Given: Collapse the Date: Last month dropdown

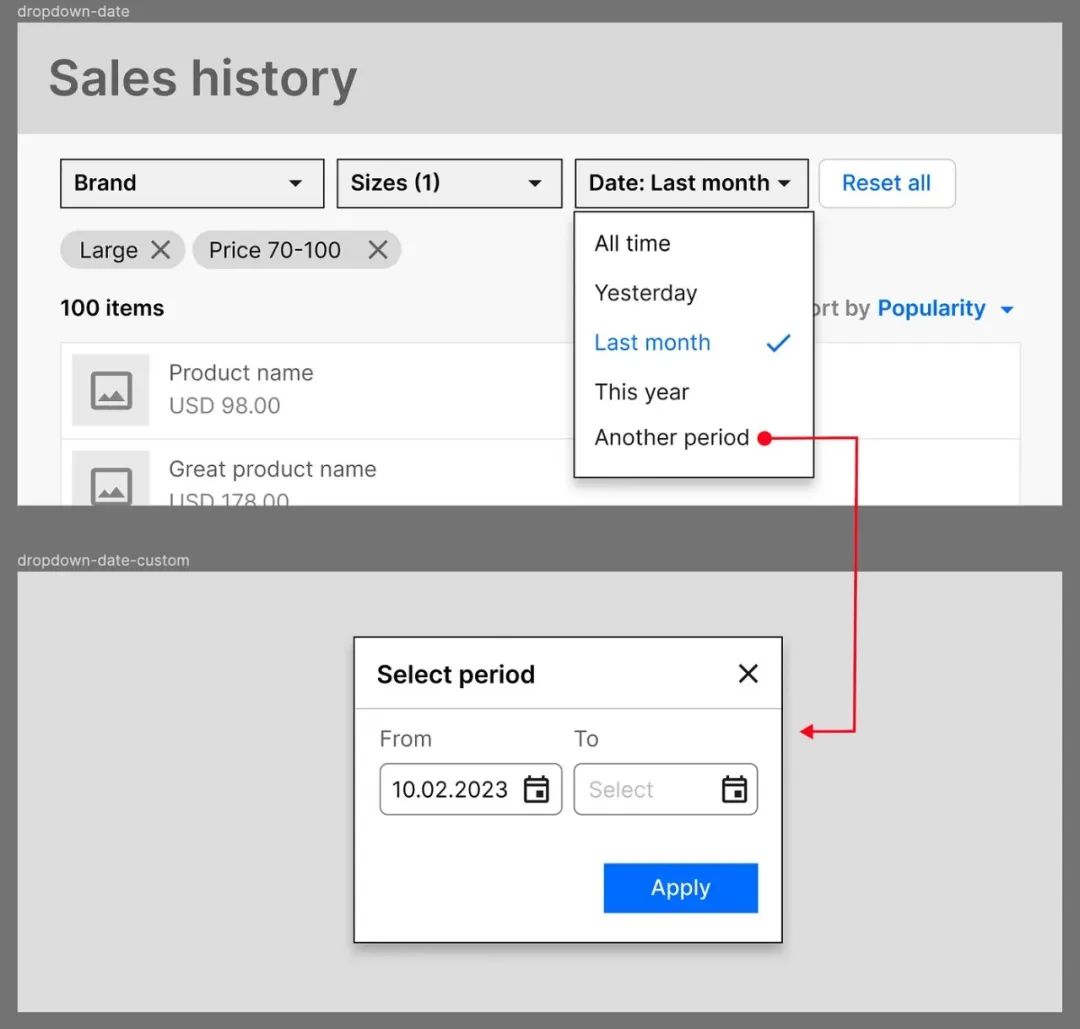Looking at the screenshot, I should click(x=692, y=183).
